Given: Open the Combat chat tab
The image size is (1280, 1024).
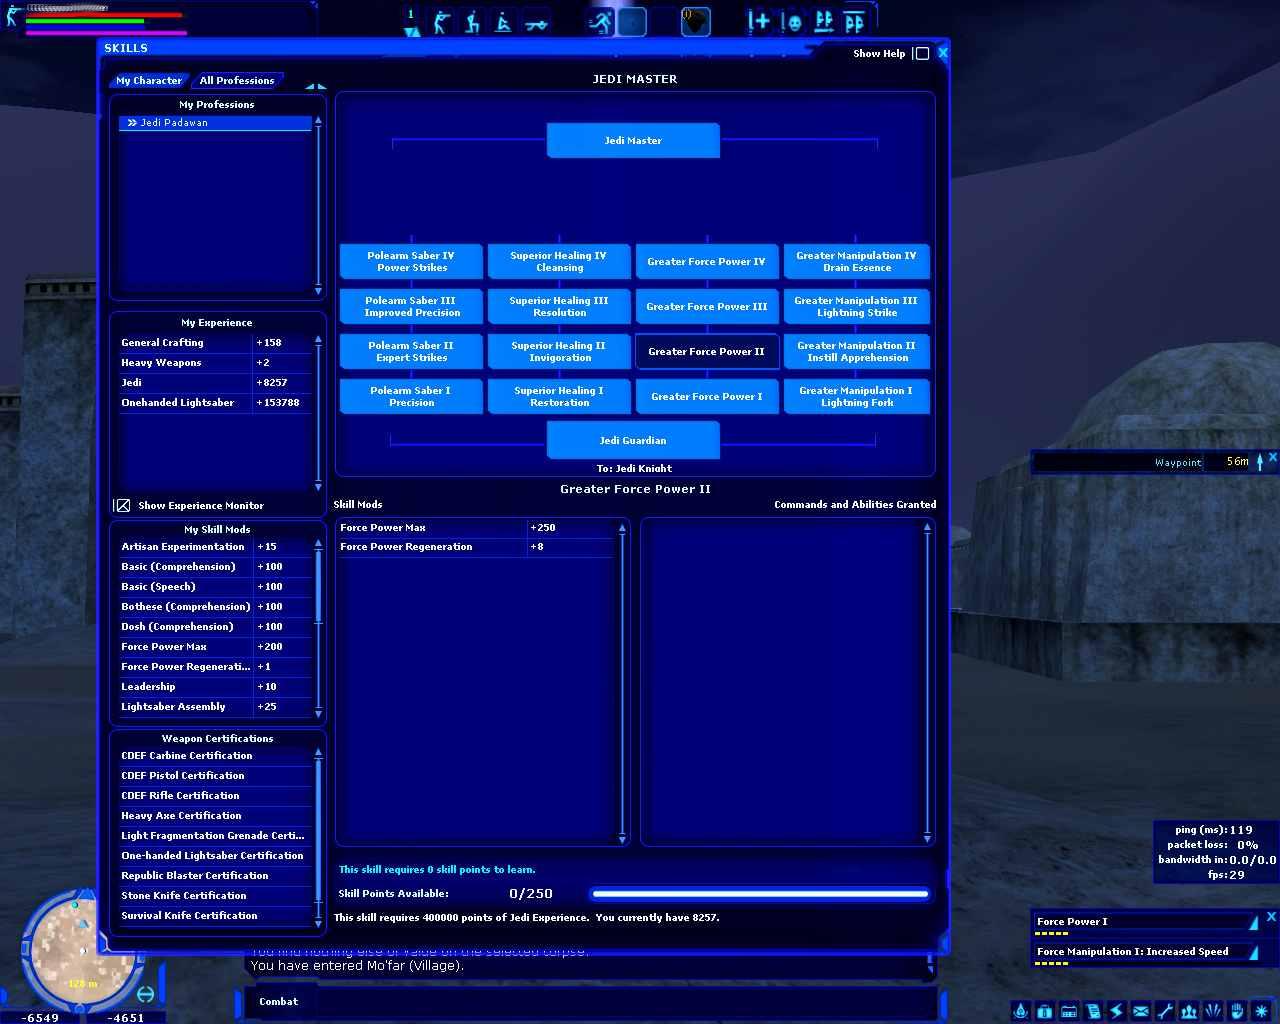Looking at the screenshot, I should [x=278, y=1001].
